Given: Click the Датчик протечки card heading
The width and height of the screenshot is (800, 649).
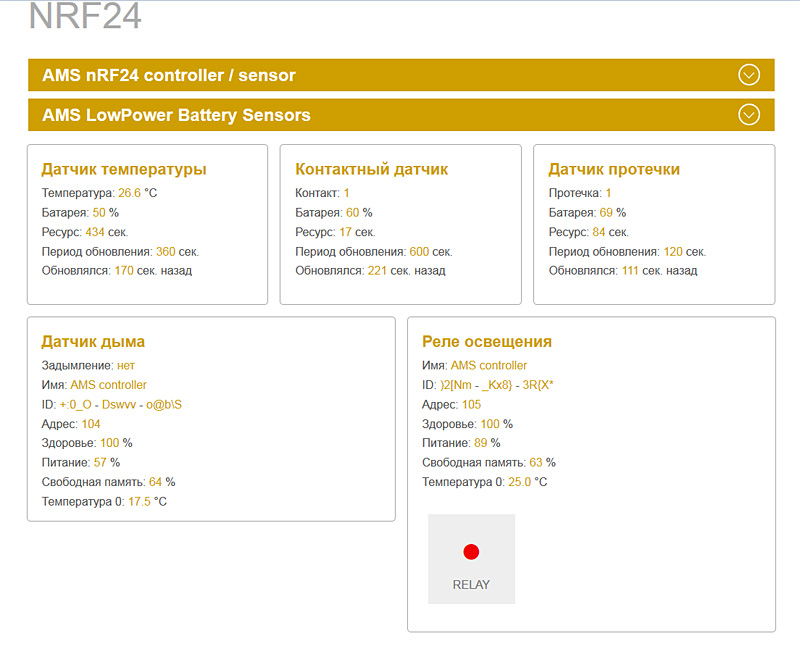Looking at the screenshot, I should (x=614, y=169).
